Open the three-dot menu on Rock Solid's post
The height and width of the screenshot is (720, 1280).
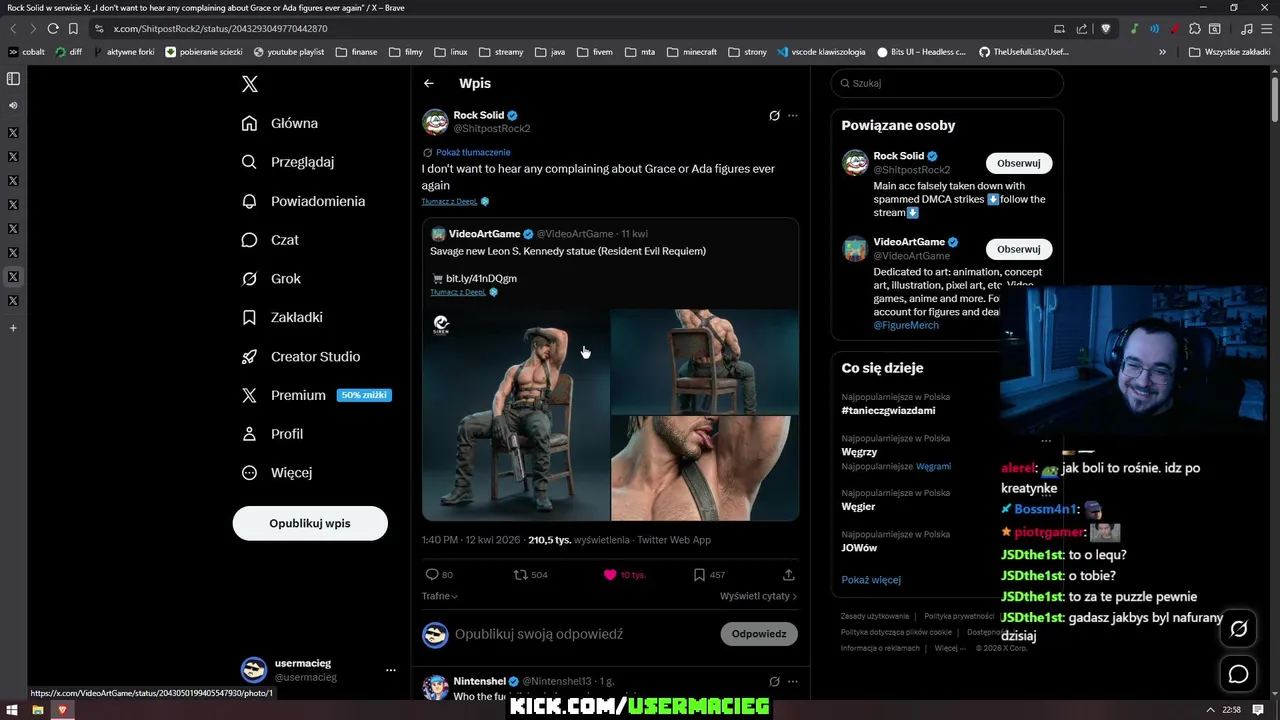coord(793,116)
